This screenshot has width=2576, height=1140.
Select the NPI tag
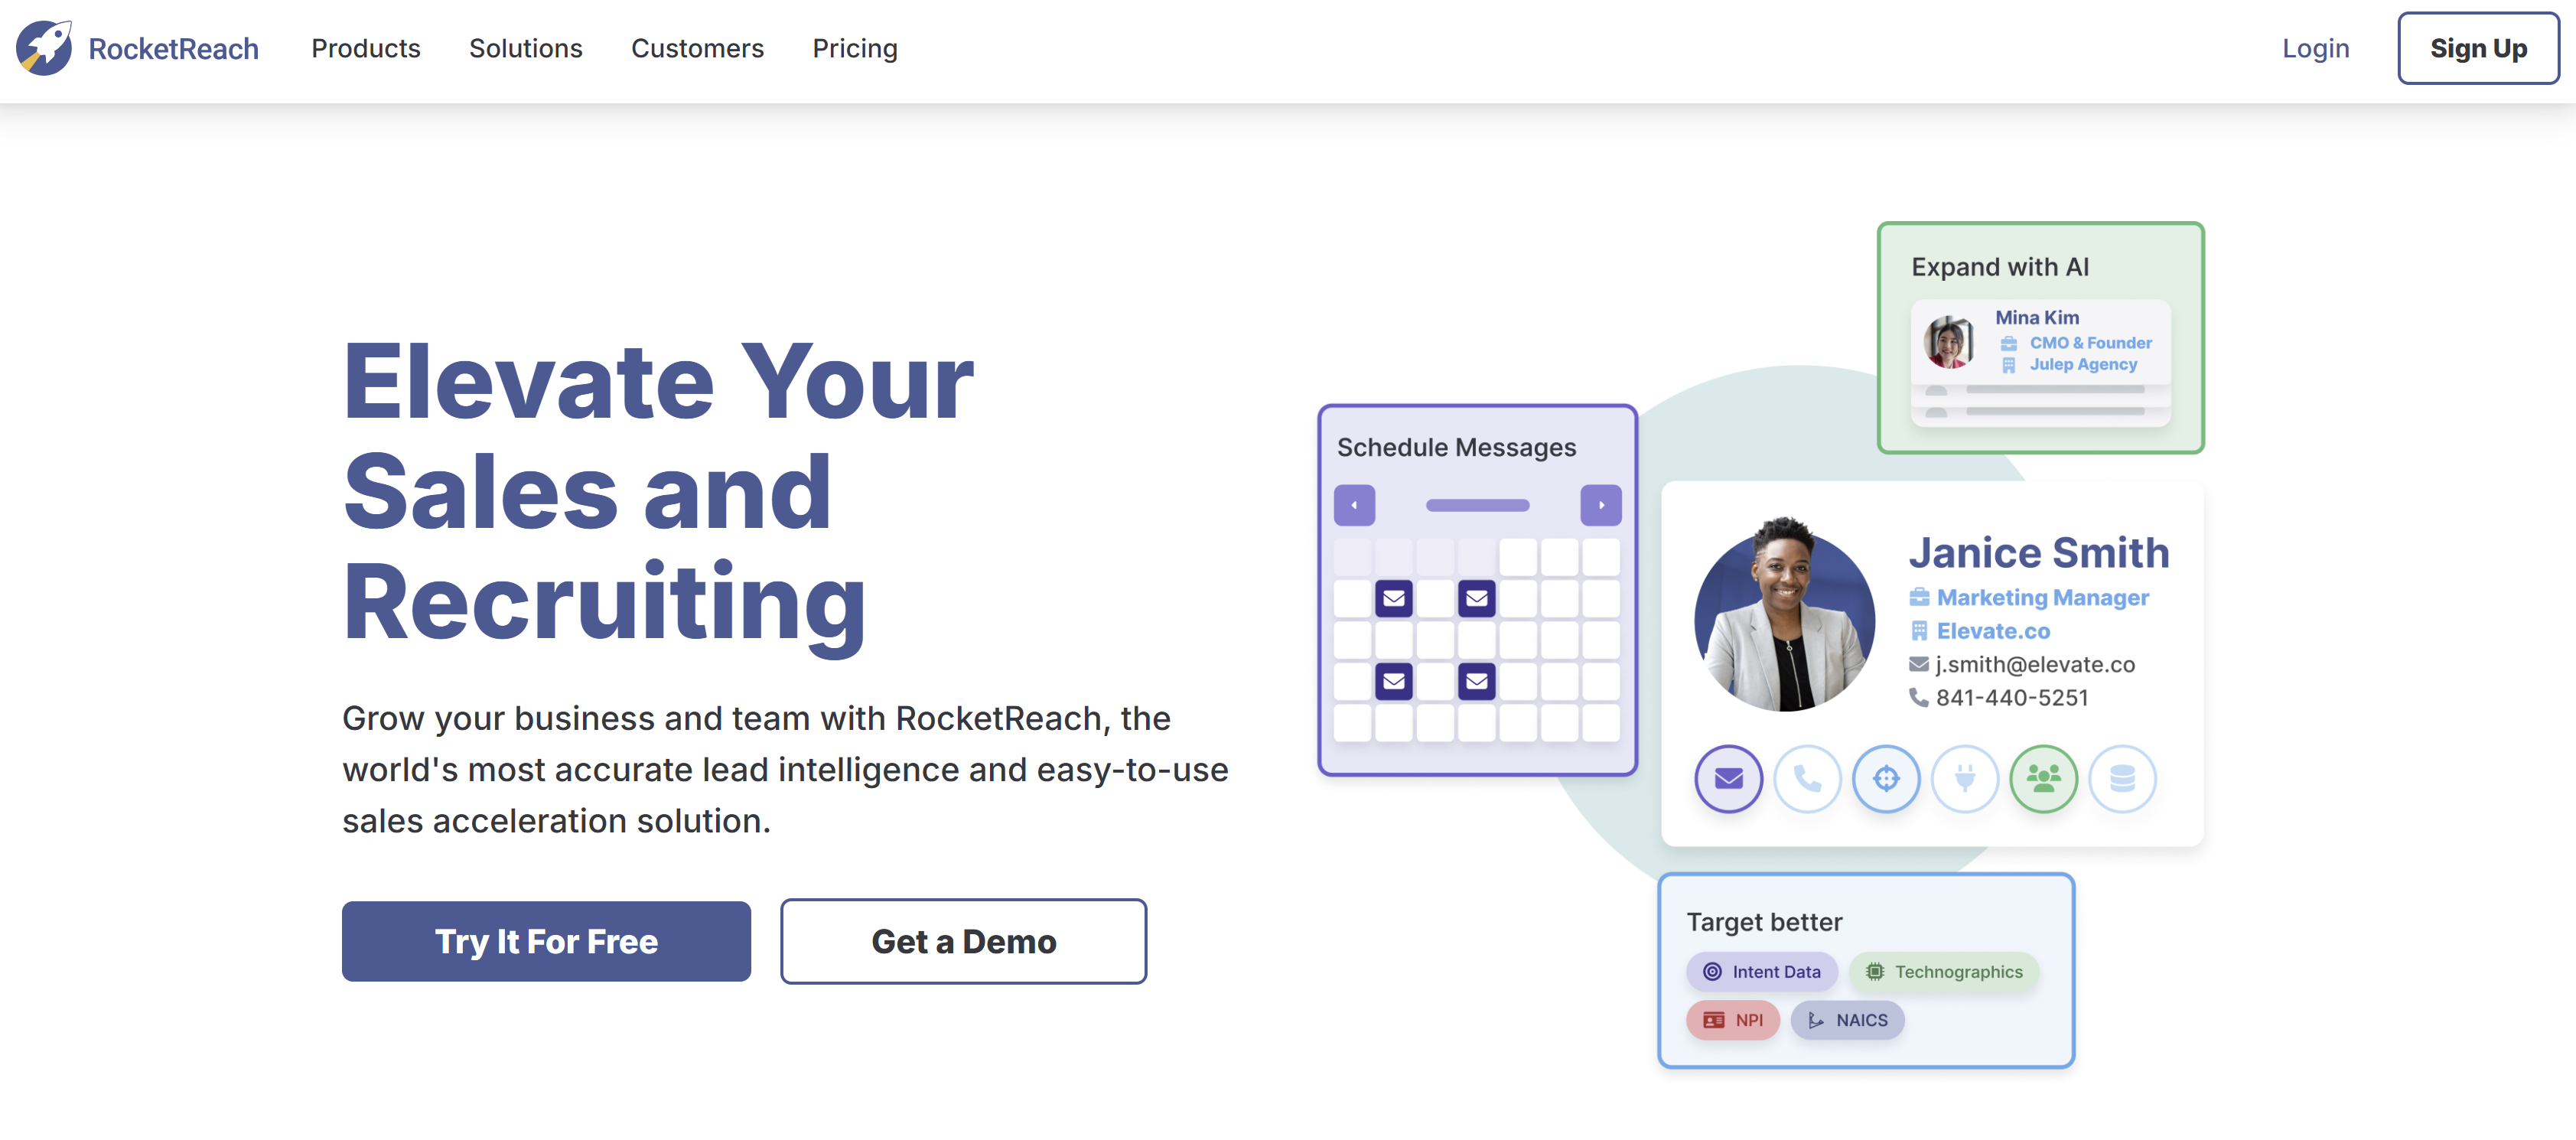[1733, 1019]
